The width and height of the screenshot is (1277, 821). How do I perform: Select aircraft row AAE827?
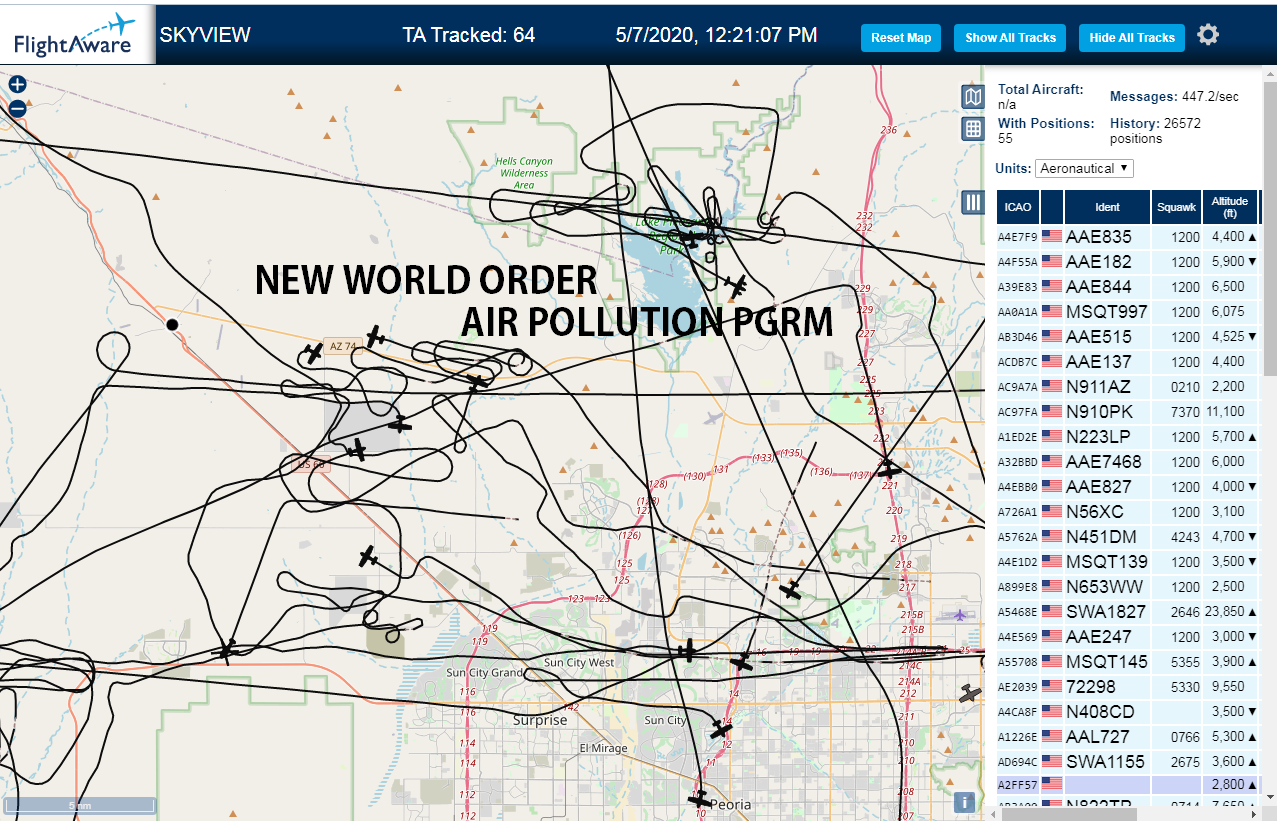pyautogui.click(x=1128, y=487)
